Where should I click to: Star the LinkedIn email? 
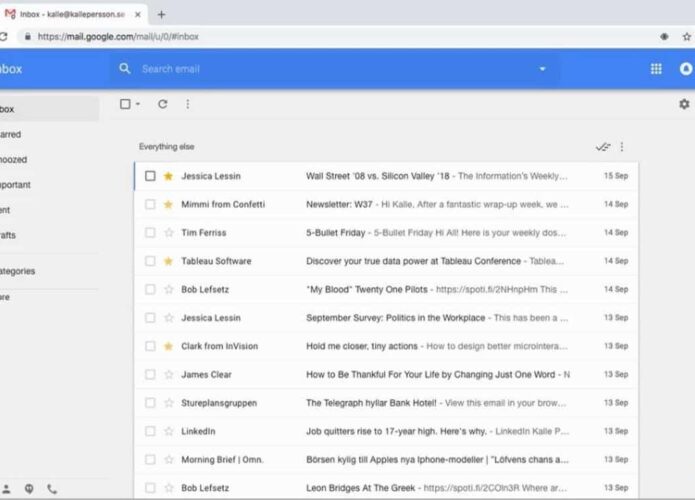click(168, 431)
